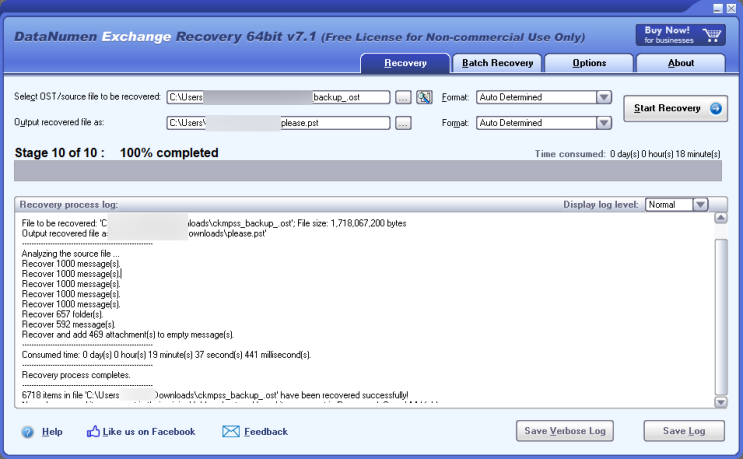Image resolution: width=743 pixels, height=459 pixels.
Task: Browse for the source OST file
Action: pos(403,98)
